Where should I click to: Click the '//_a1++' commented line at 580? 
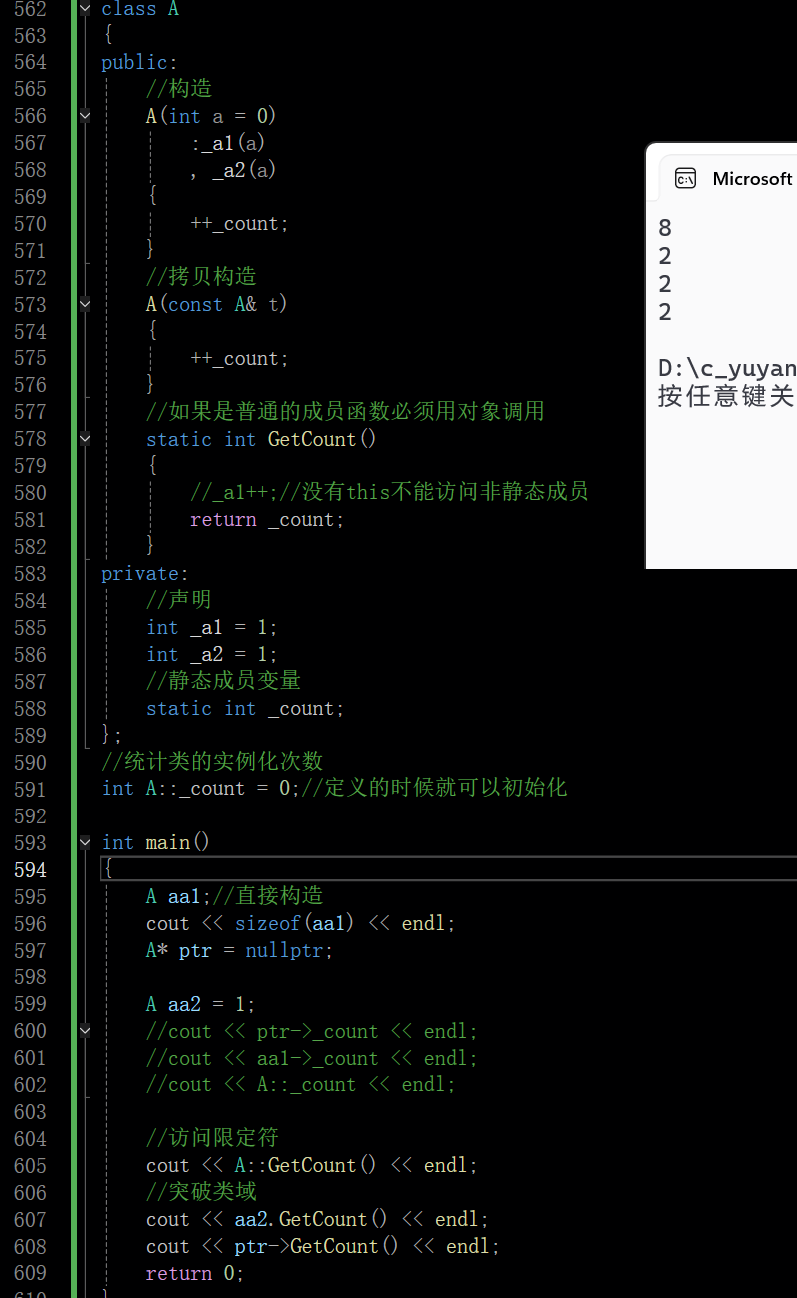pyautogui.click(x=389, y=492)
